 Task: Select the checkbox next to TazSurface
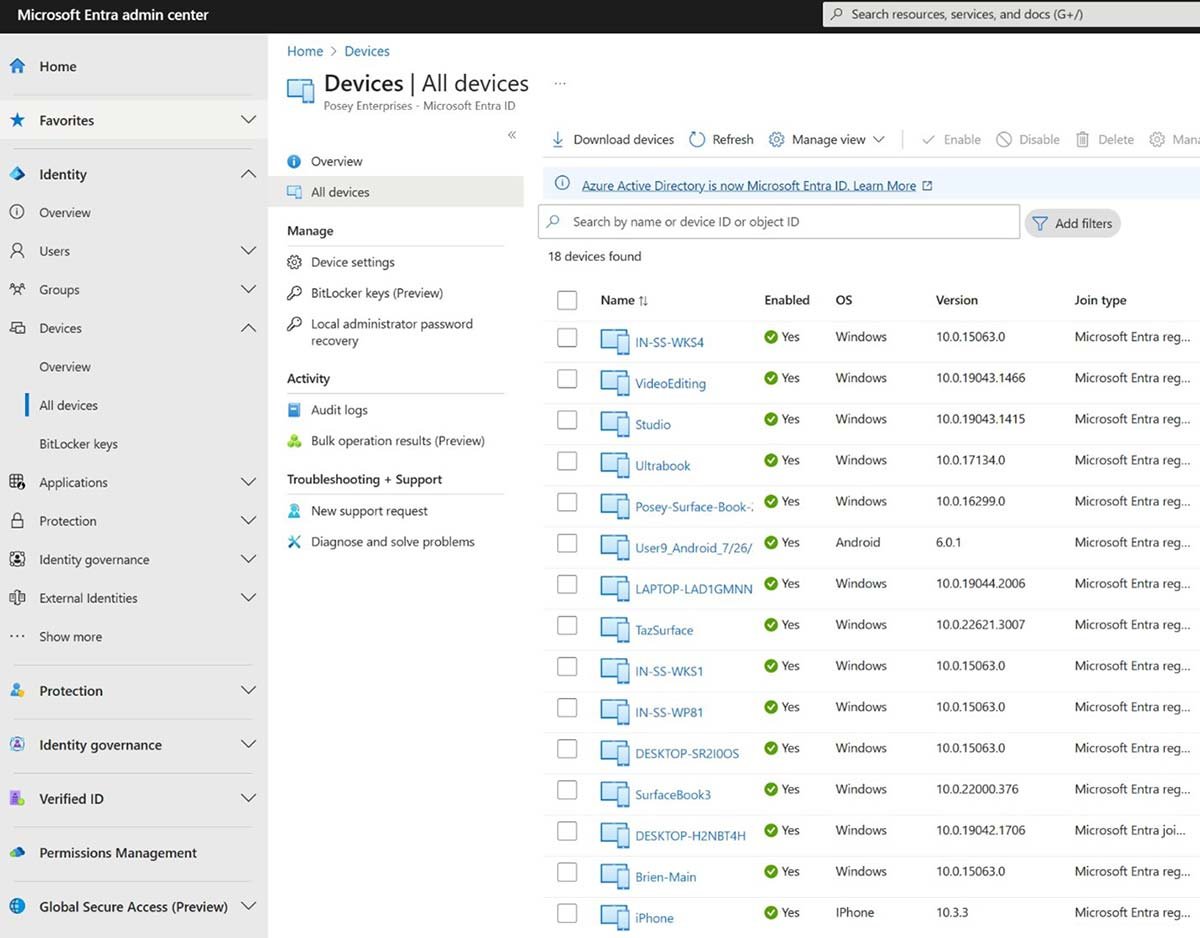567,625
